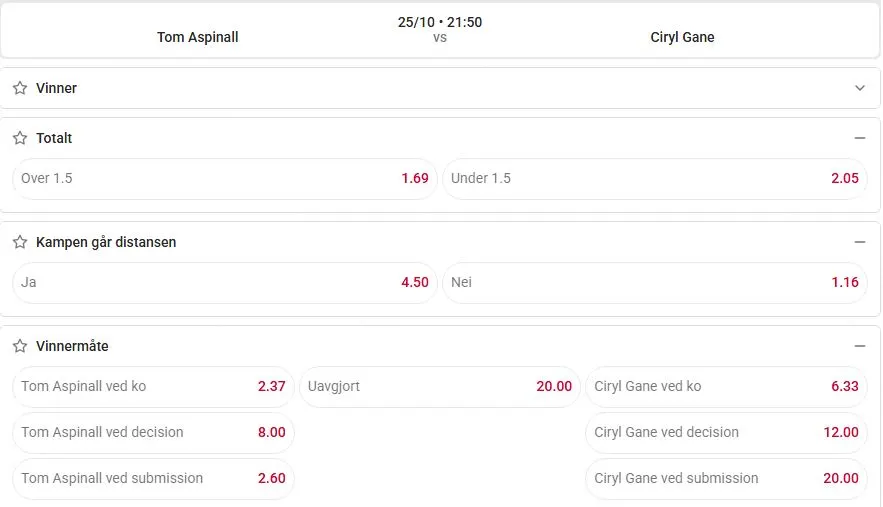This screenshot has height=507, width=883.
Task: Choose Uavgjort at 20.00 odds
Action: [x=440, y=386]
